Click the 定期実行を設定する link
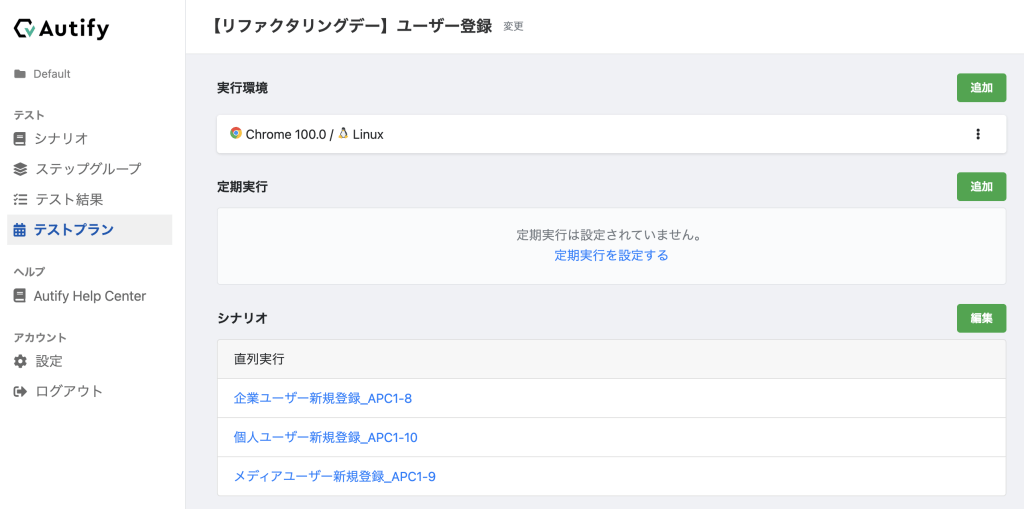The image size is (1024, 509). pyautogui.click(x=611, y=256)
